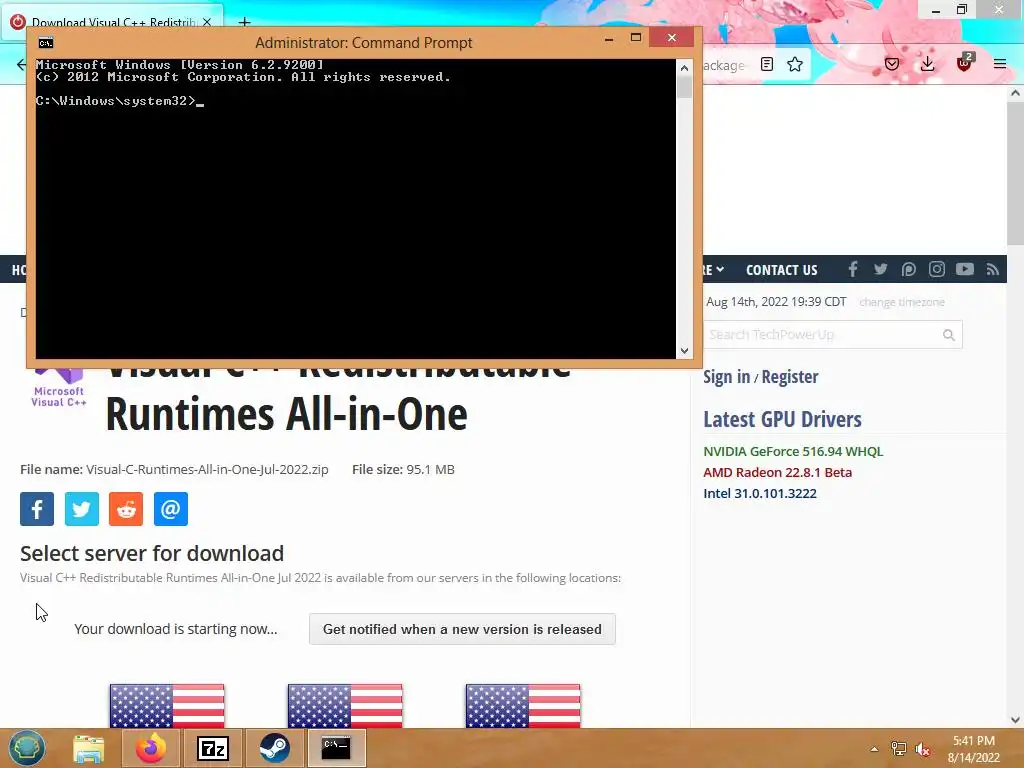The image size is (1024, 768).
Task: Open the uBlock Origin extension icon
Action: (965, 63)
